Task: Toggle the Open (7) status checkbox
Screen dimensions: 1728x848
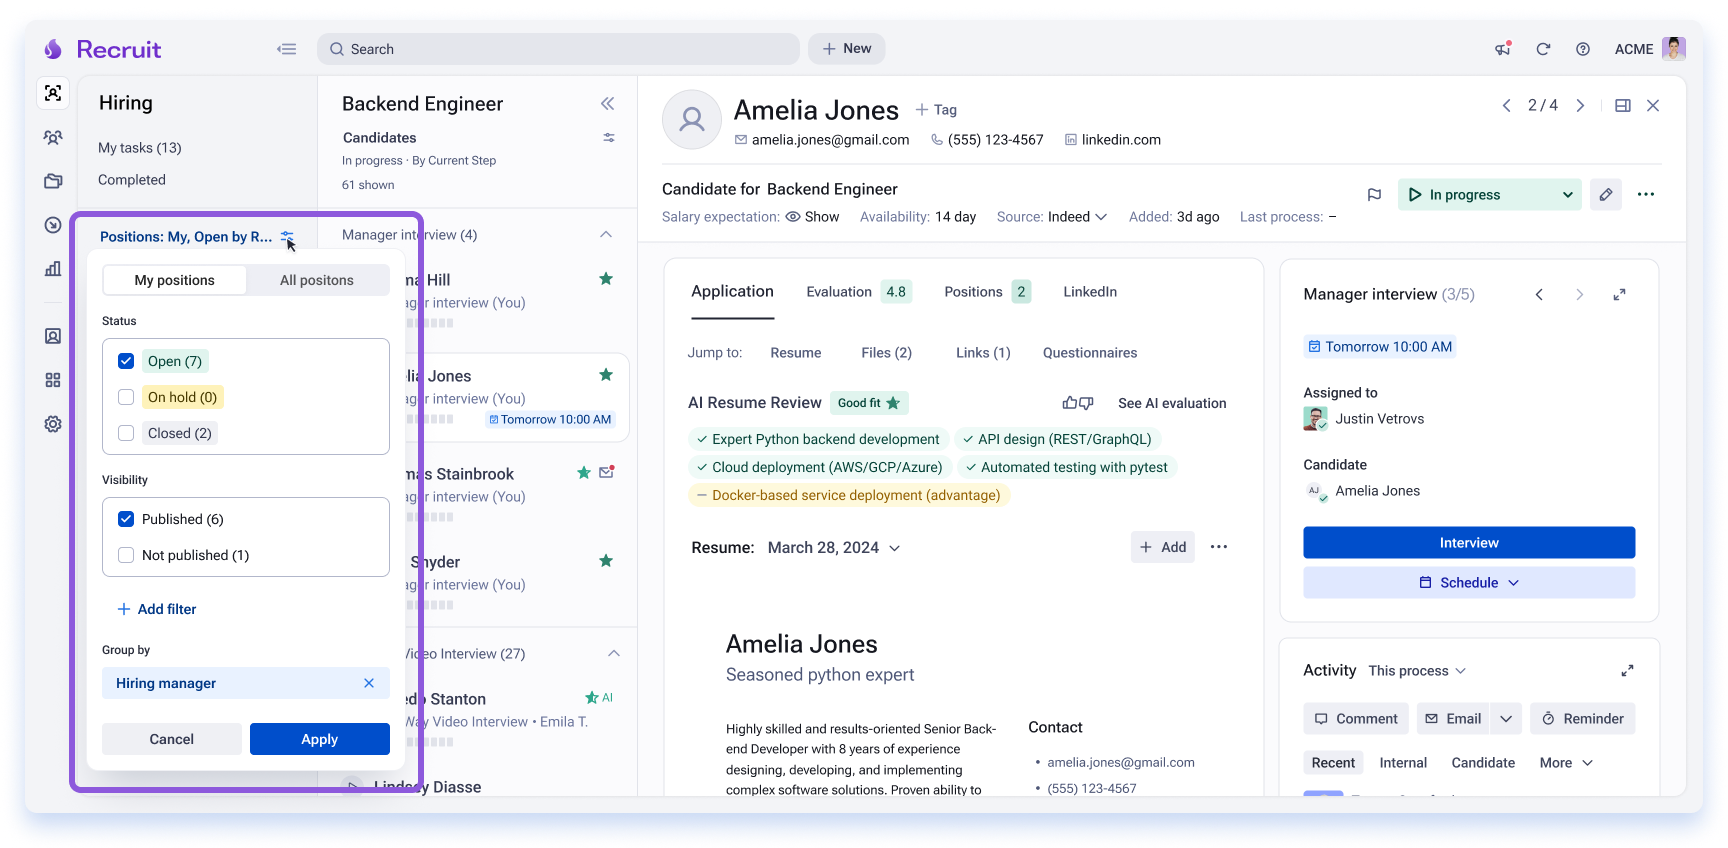Action: [x=126, y=361]
